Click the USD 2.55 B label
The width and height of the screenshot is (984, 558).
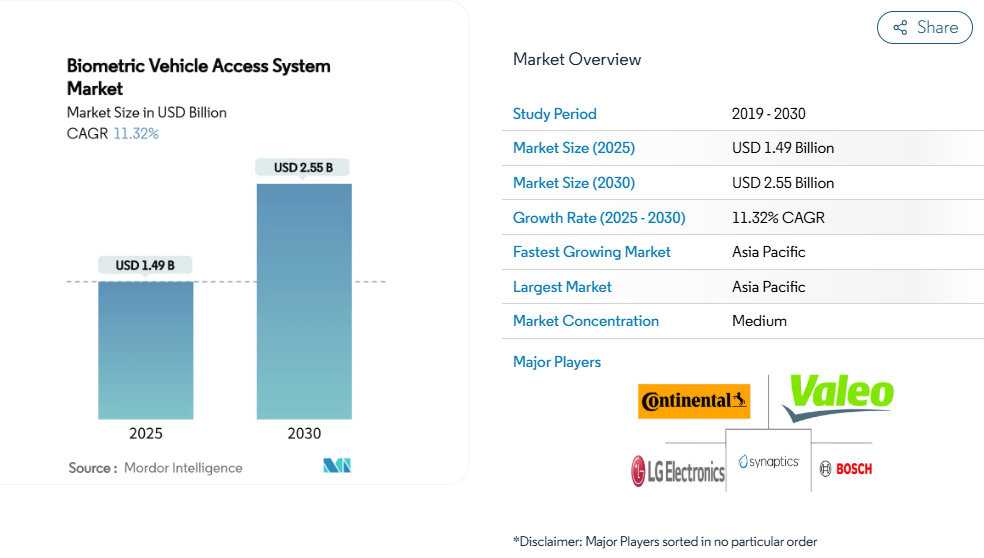click(x=303, y=167)
